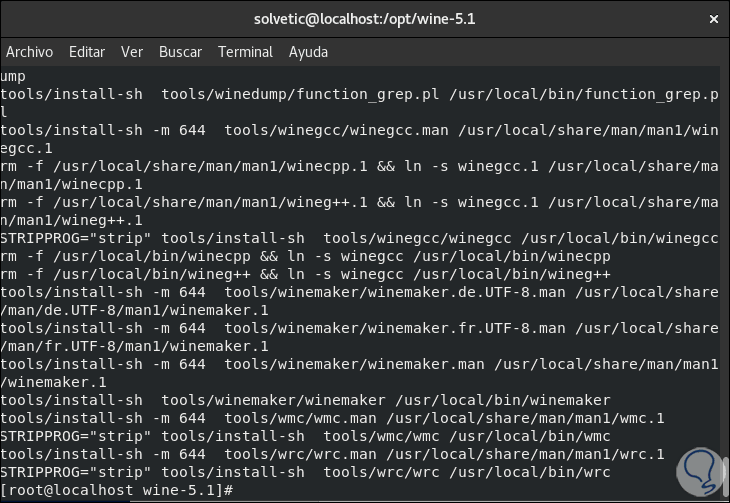Open the Archivo menu
The image size is (730, 503).
click(30, 52)
